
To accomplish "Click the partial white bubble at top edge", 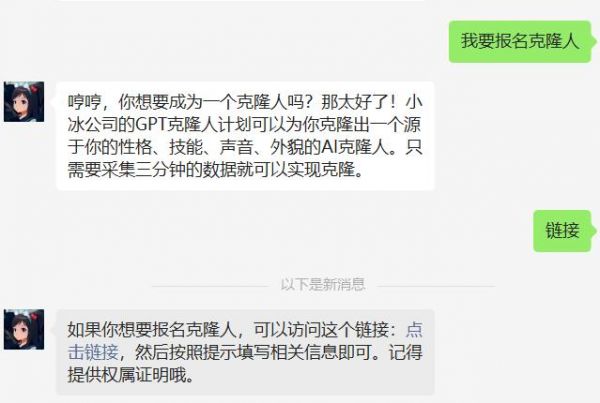I will click(x=241, y=1).
